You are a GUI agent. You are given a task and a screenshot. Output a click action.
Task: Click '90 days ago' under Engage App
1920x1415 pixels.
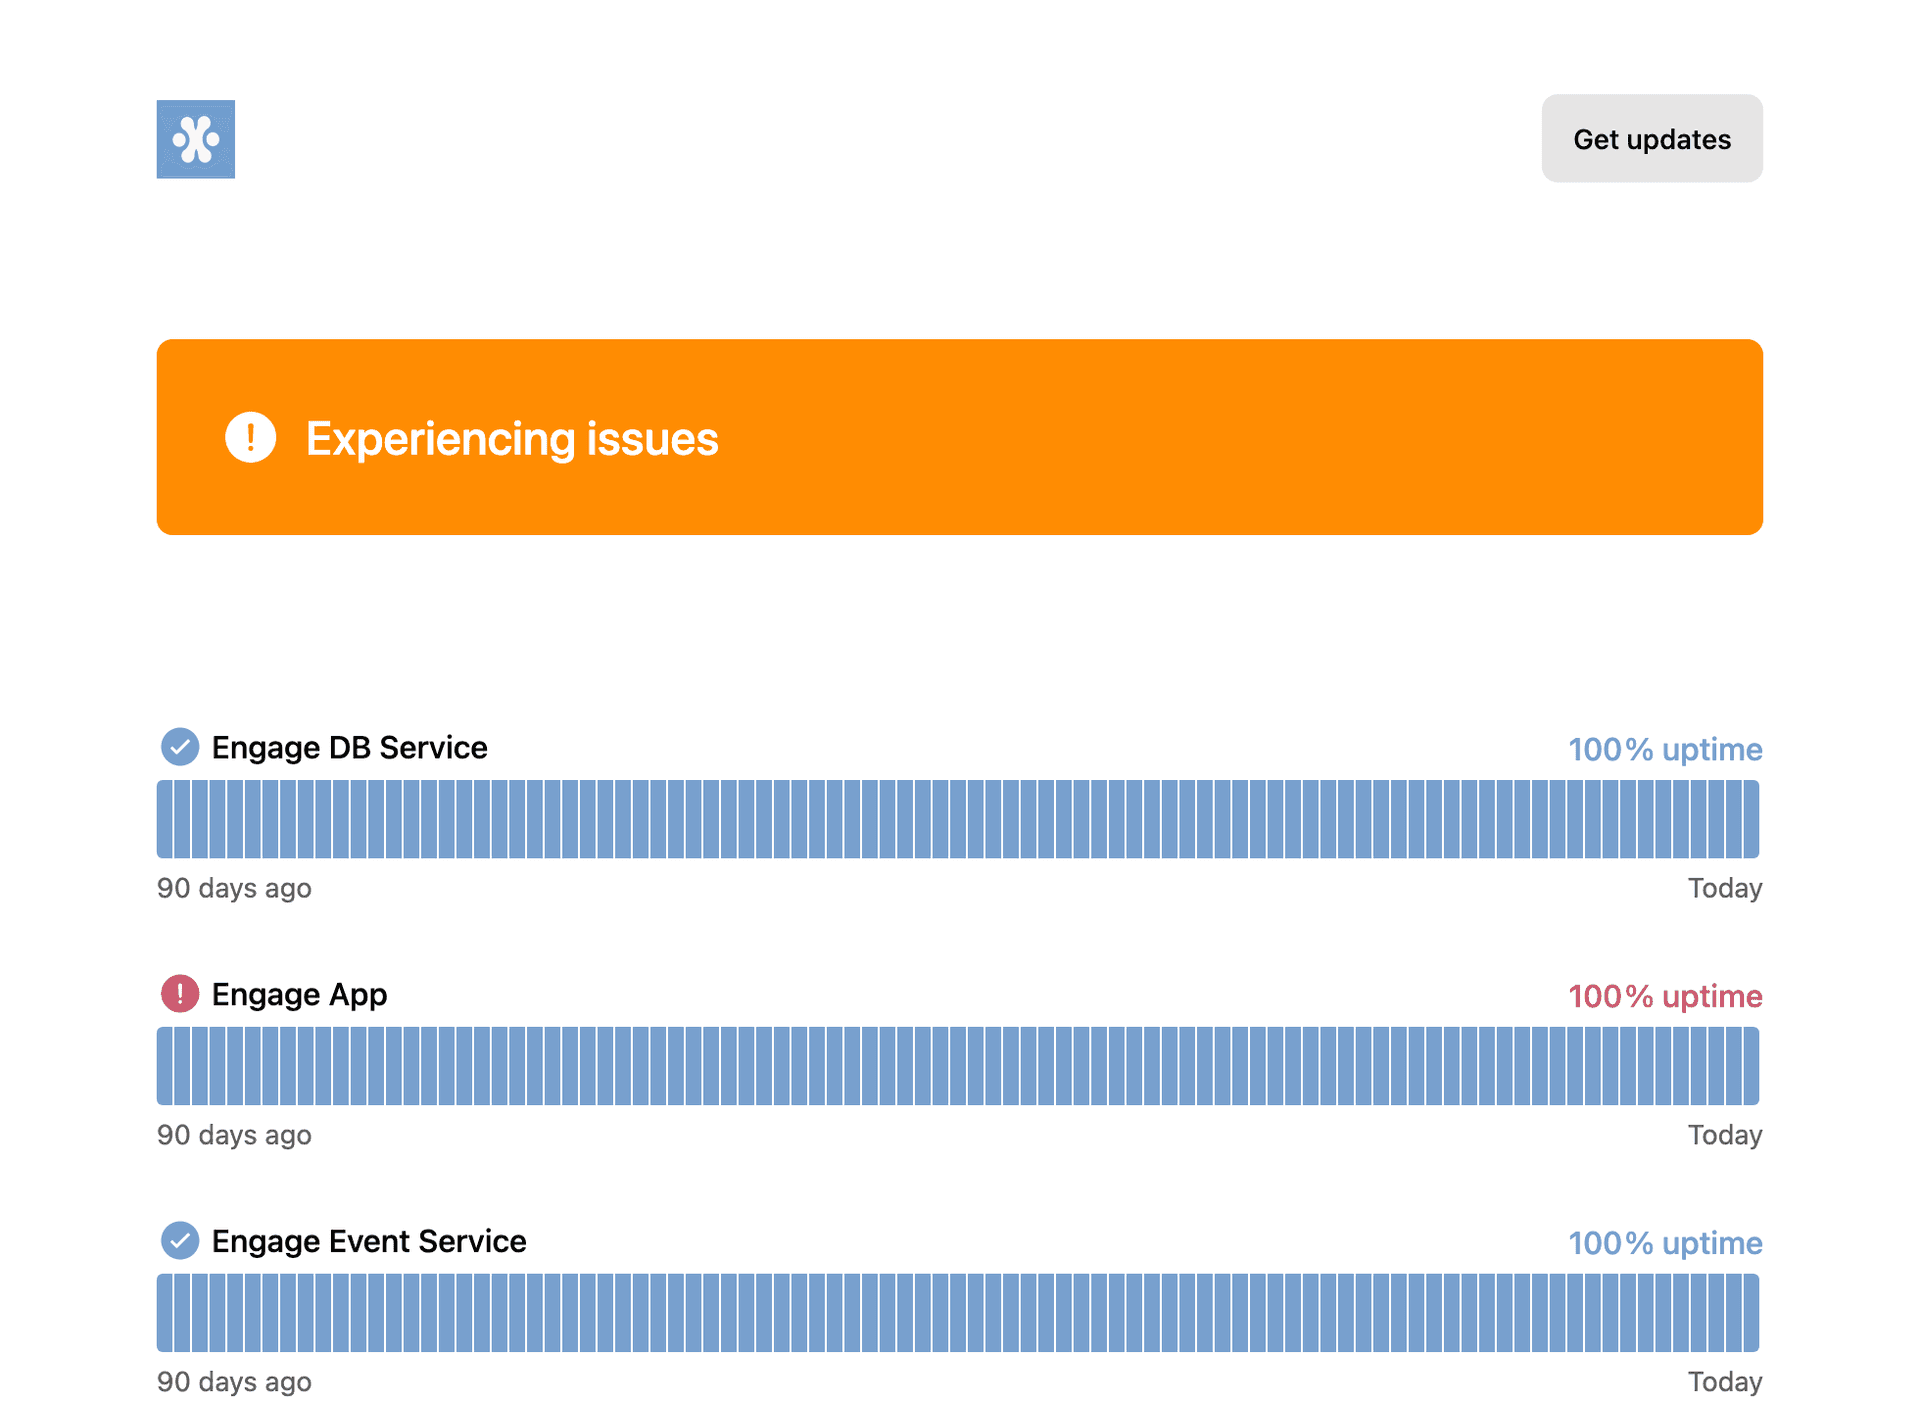[x=234, y=1135]
